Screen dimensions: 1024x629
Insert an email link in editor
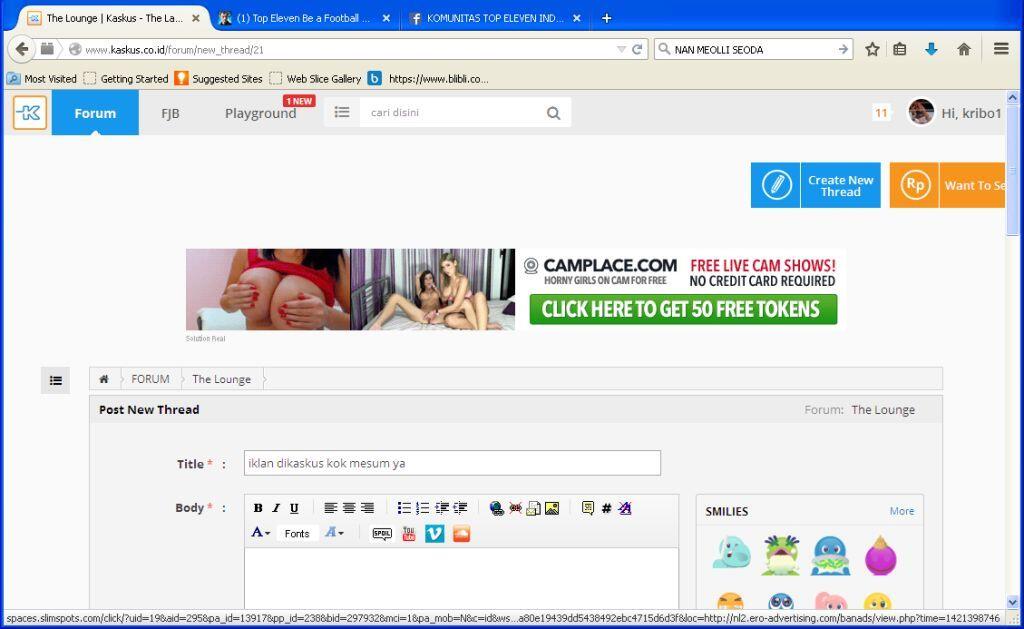(534, 508)
